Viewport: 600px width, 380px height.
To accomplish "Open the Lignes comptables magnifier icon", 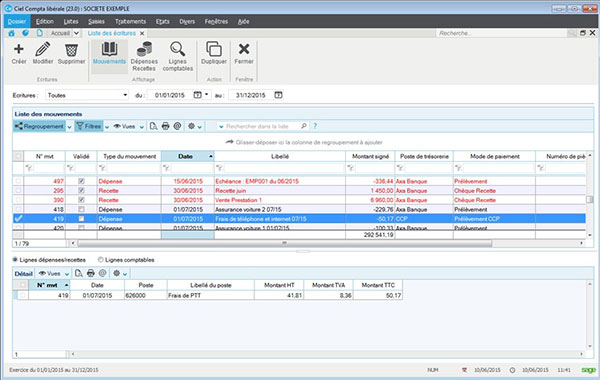I will coord(178,49).
